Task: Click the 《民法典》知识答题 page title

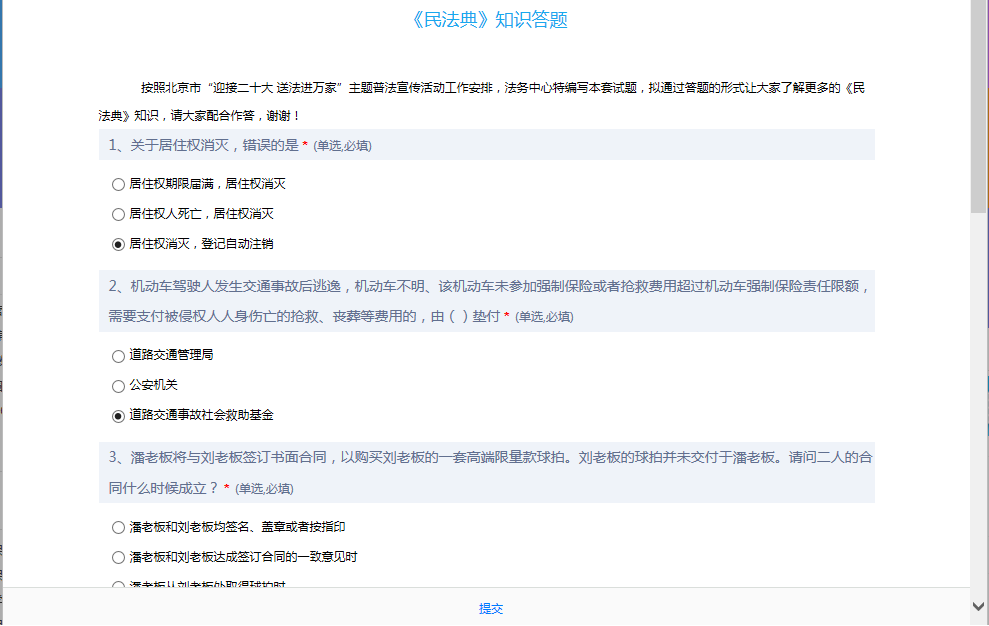Action: 490,20
